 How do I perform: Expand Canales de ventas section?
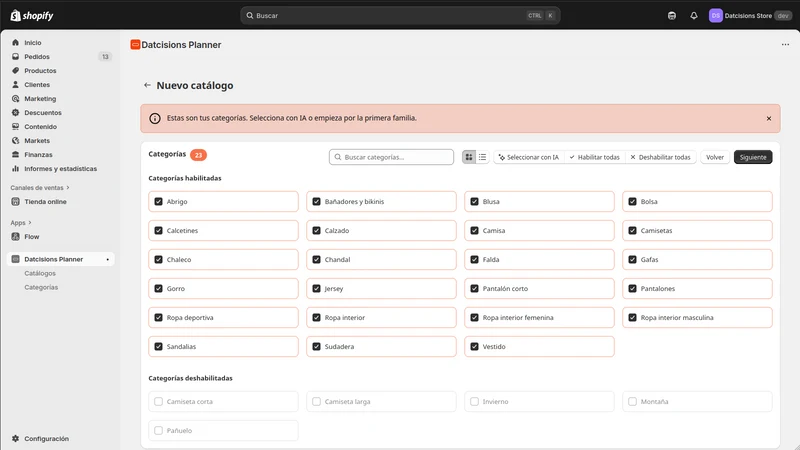40,188
